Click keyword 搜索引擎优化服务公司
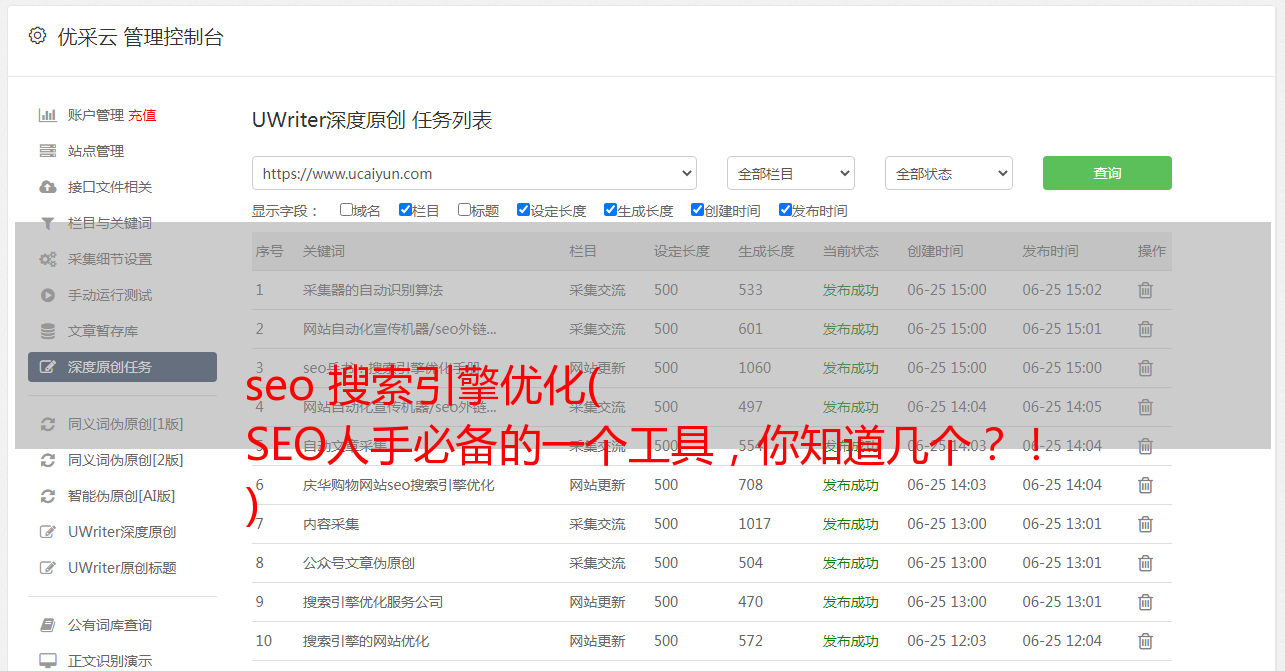Viewport: 1285px width, 671px height. (373, 602)
